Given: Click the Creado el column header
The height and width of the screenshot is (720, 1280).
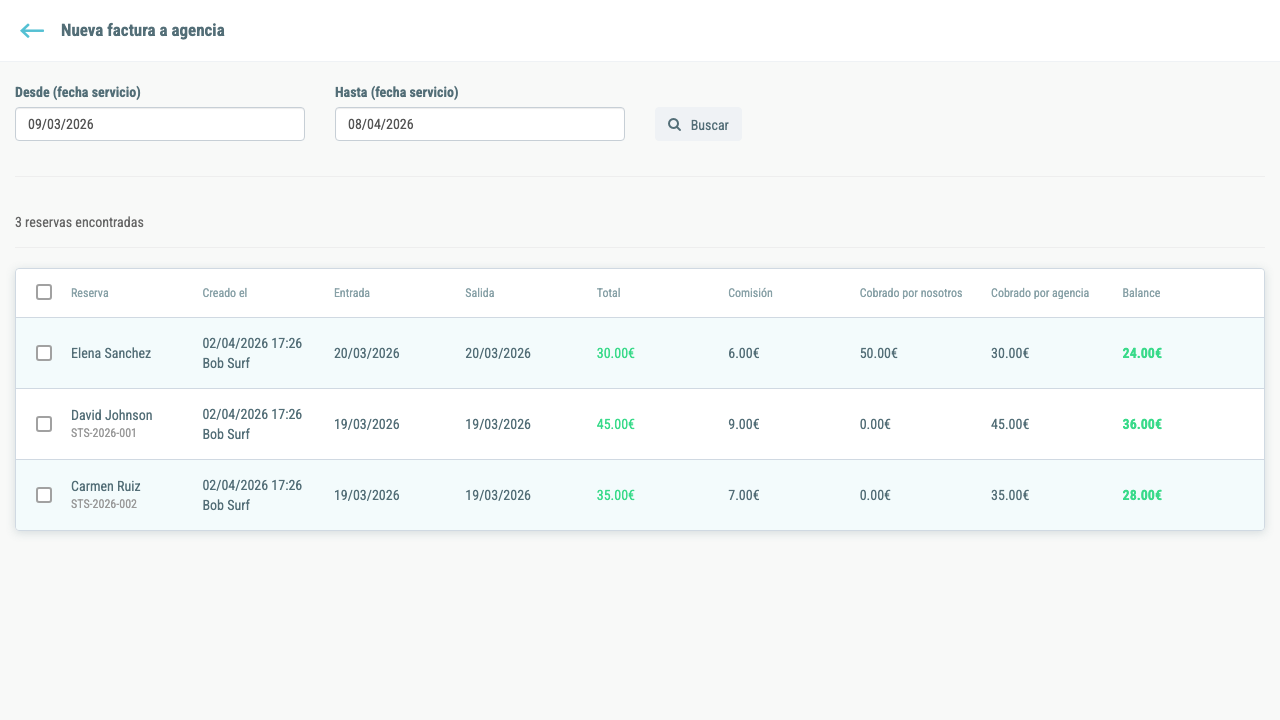Looking at the screenshot, I should tap(225, 293).
